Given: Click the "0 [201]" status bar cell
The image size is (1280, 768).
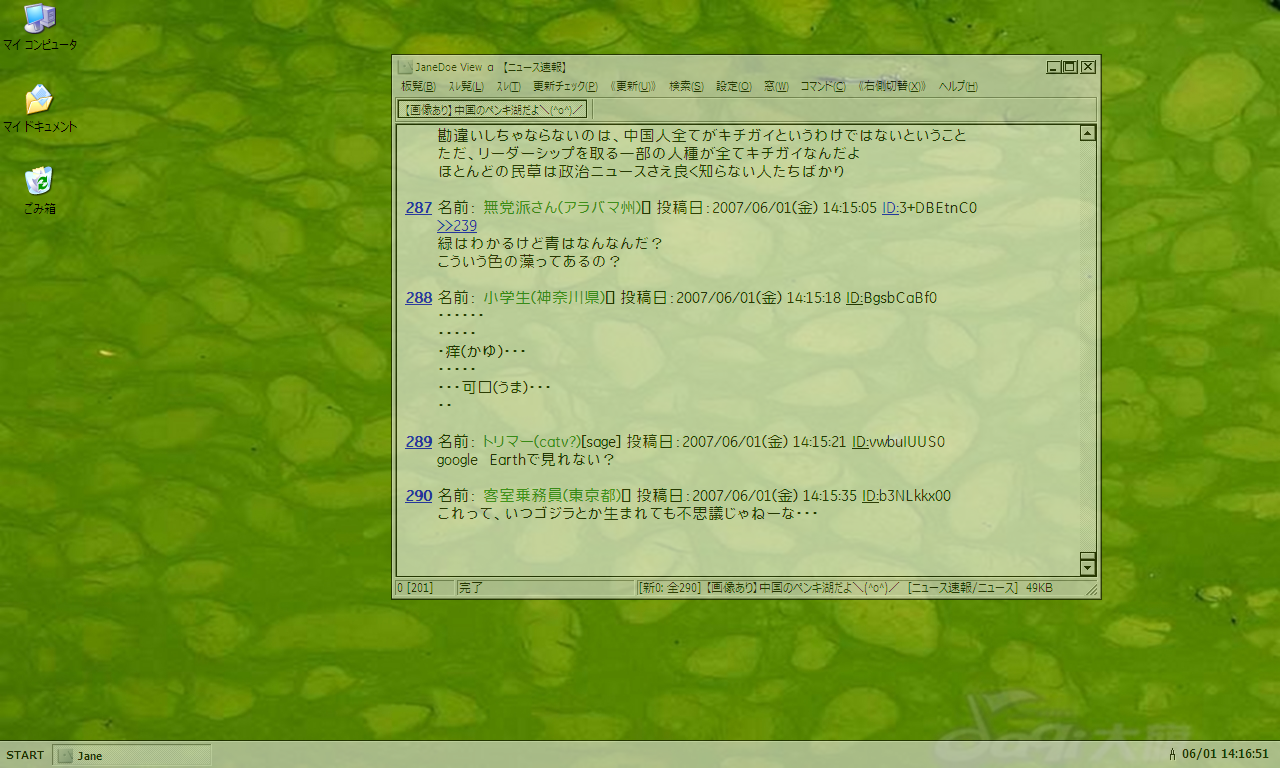Looking at the screenshot, I should coord(424,588).
